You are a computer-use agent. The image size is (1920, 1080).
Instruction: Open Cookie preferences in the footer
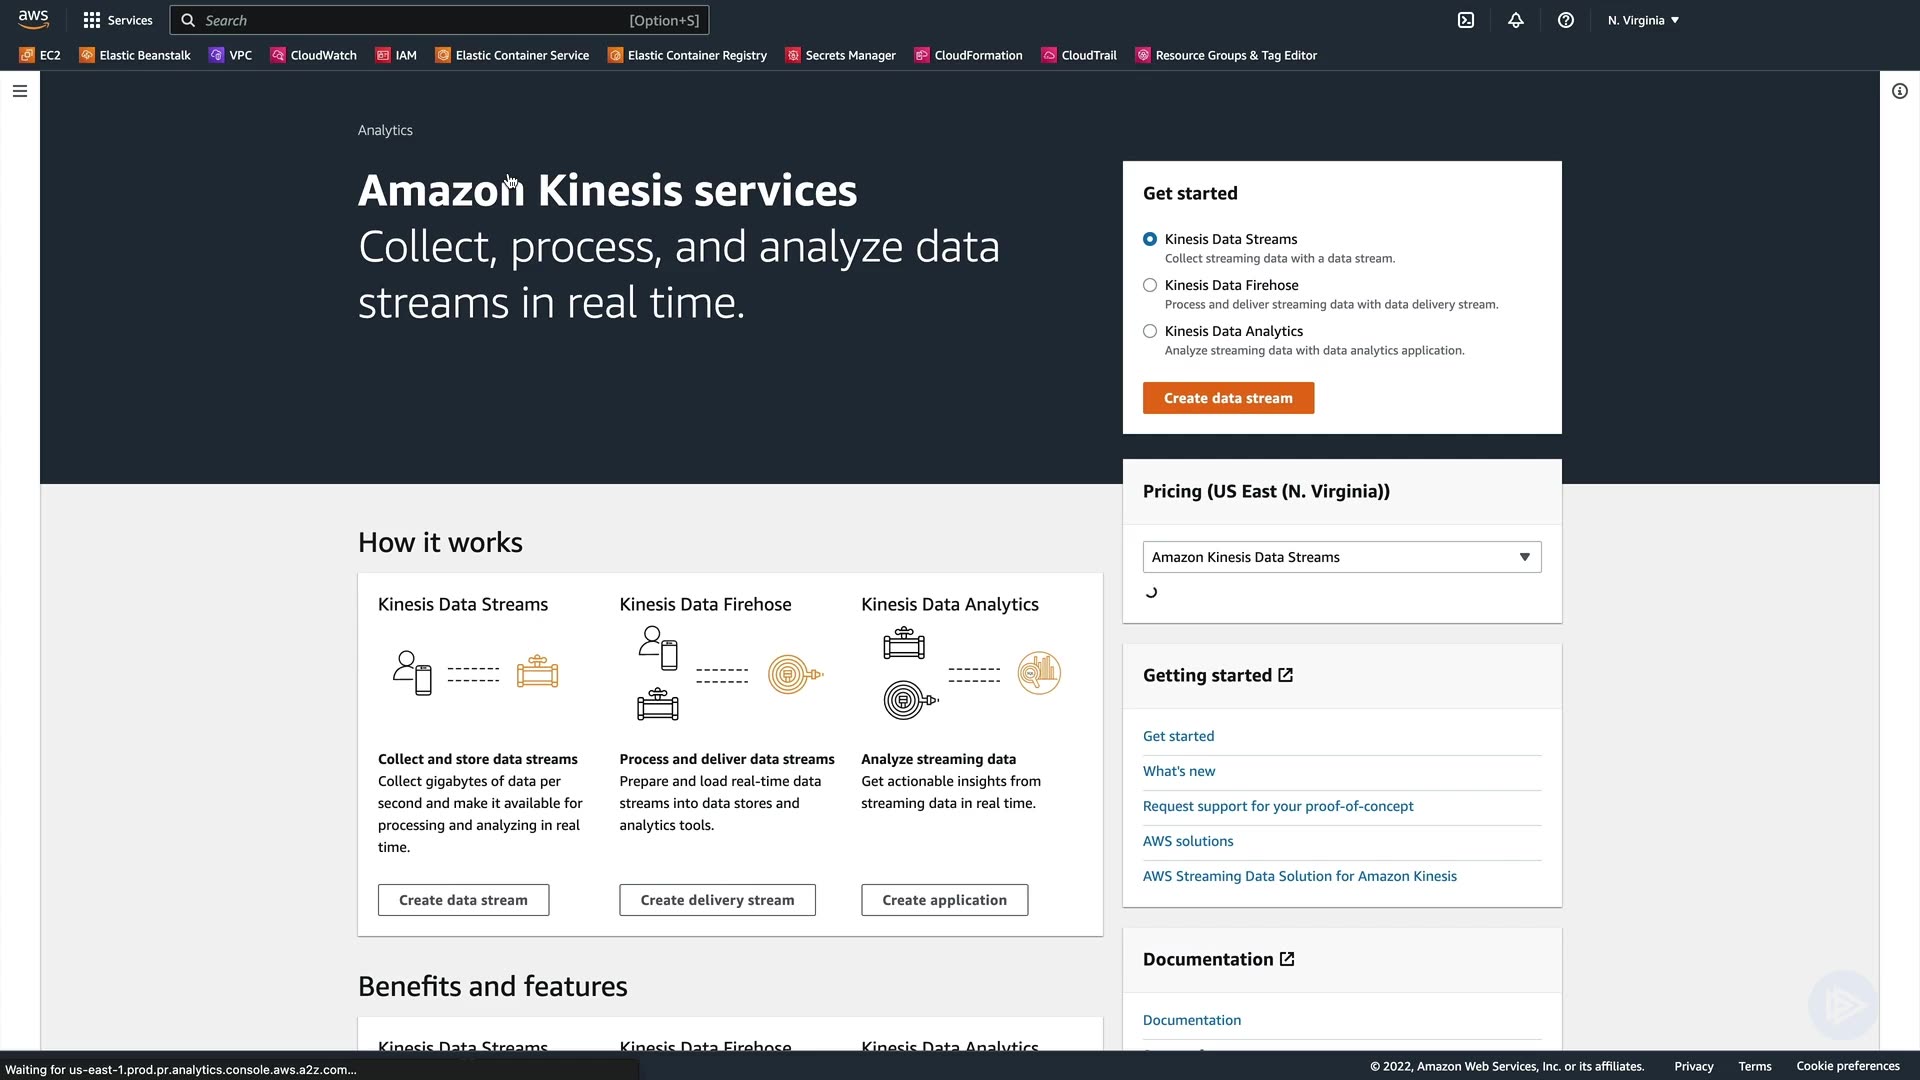coord(1847,1066)
